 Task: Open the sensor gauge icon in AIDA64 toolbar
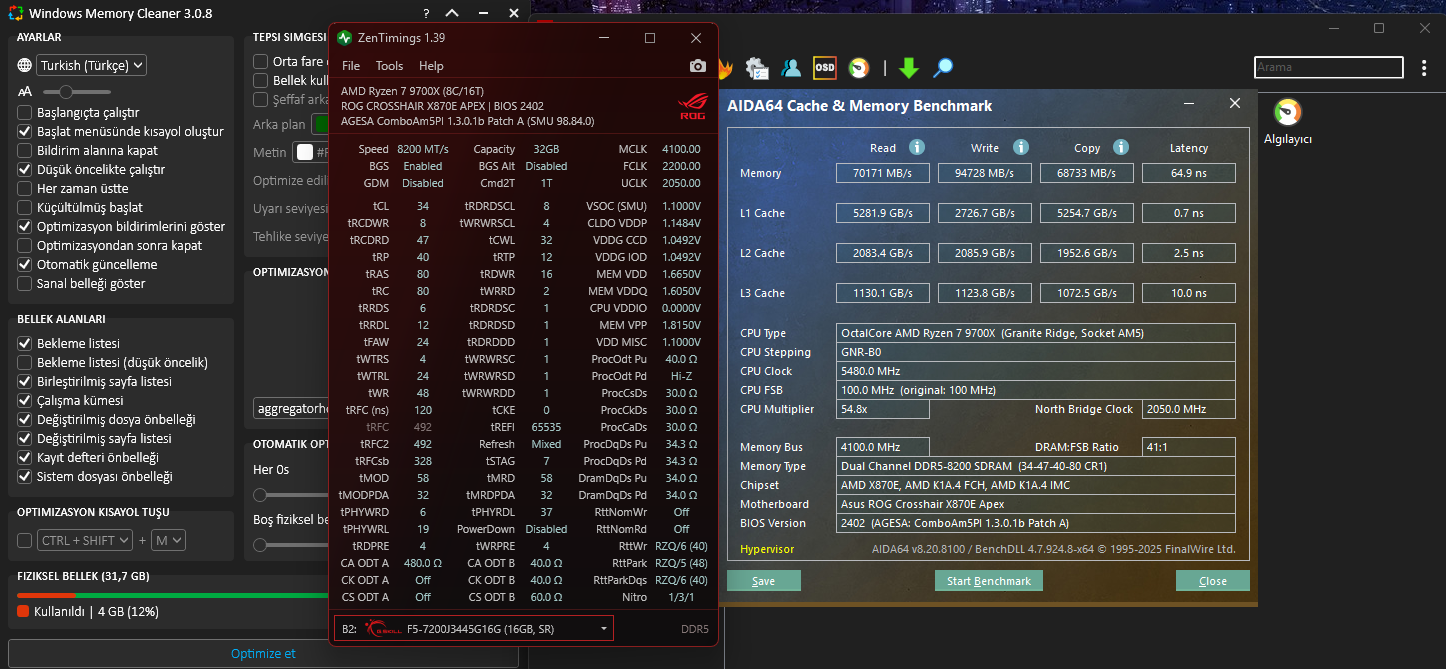click(x=858, y=68)
